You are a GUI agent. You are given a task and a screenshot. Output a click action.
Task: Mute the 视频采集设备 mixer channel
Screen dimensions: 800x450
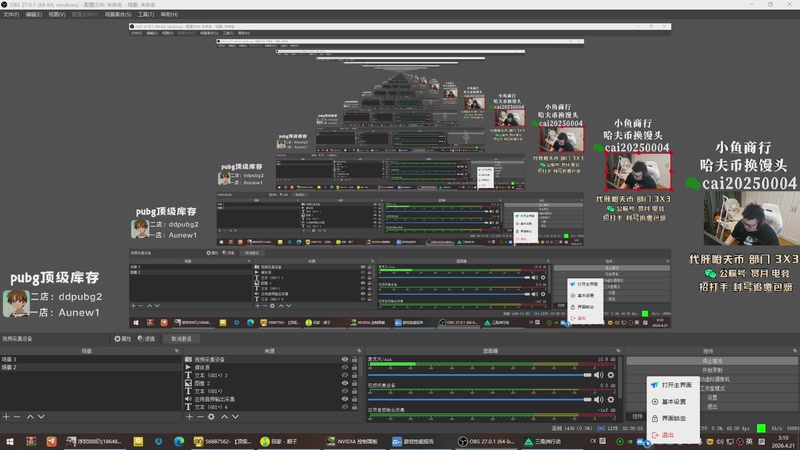coord(598,399)
